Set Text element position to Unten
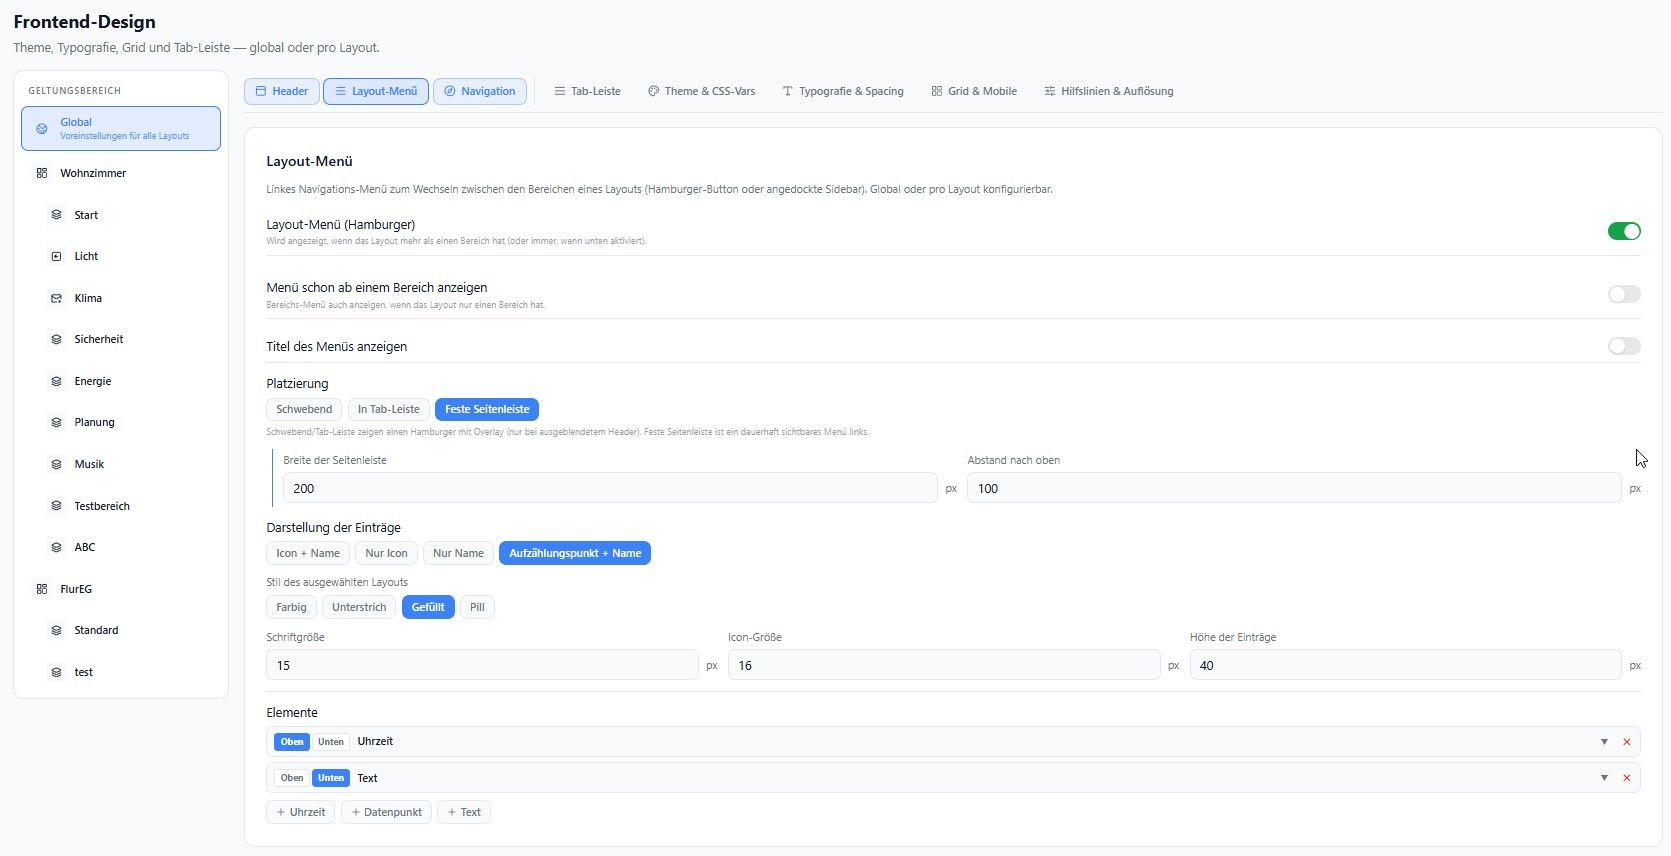The image size is (1671, 856). click(331, 778)
